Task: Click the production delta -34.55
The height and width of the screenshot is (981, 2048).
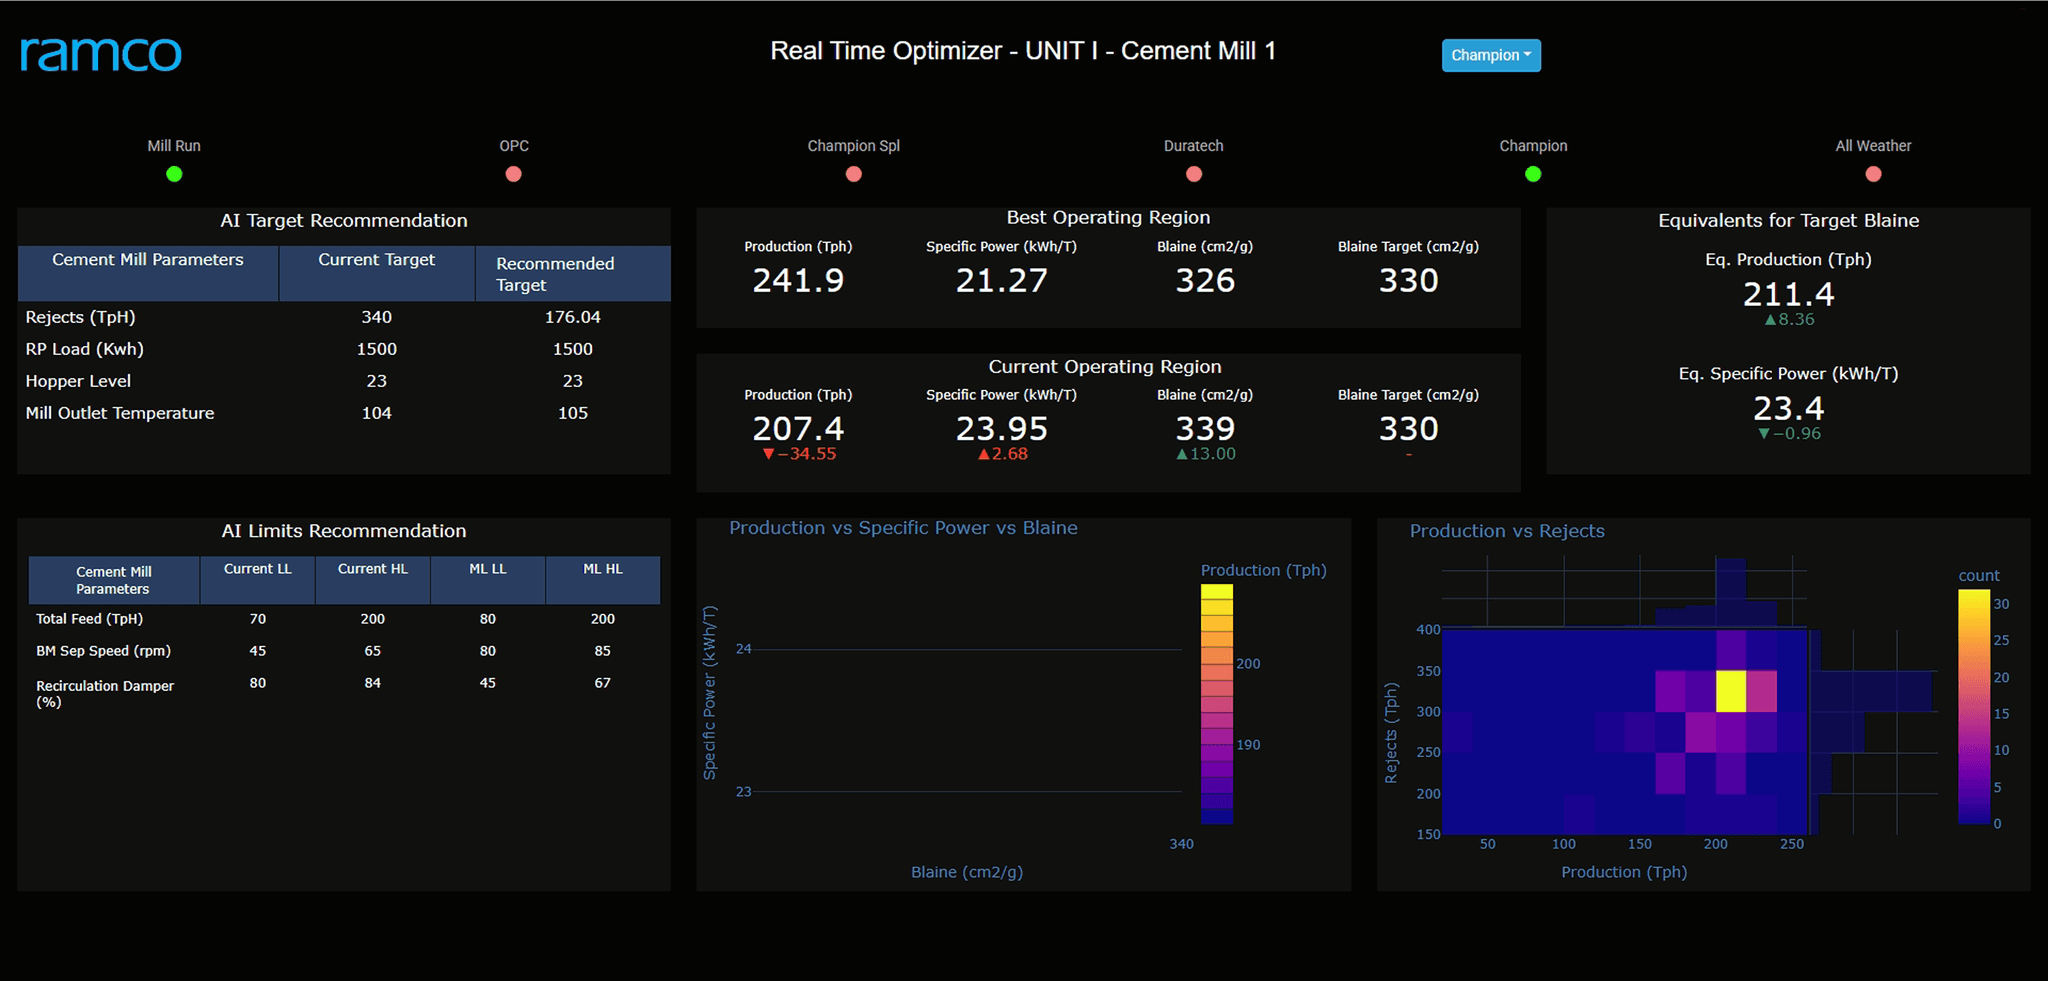Action: 799,454
